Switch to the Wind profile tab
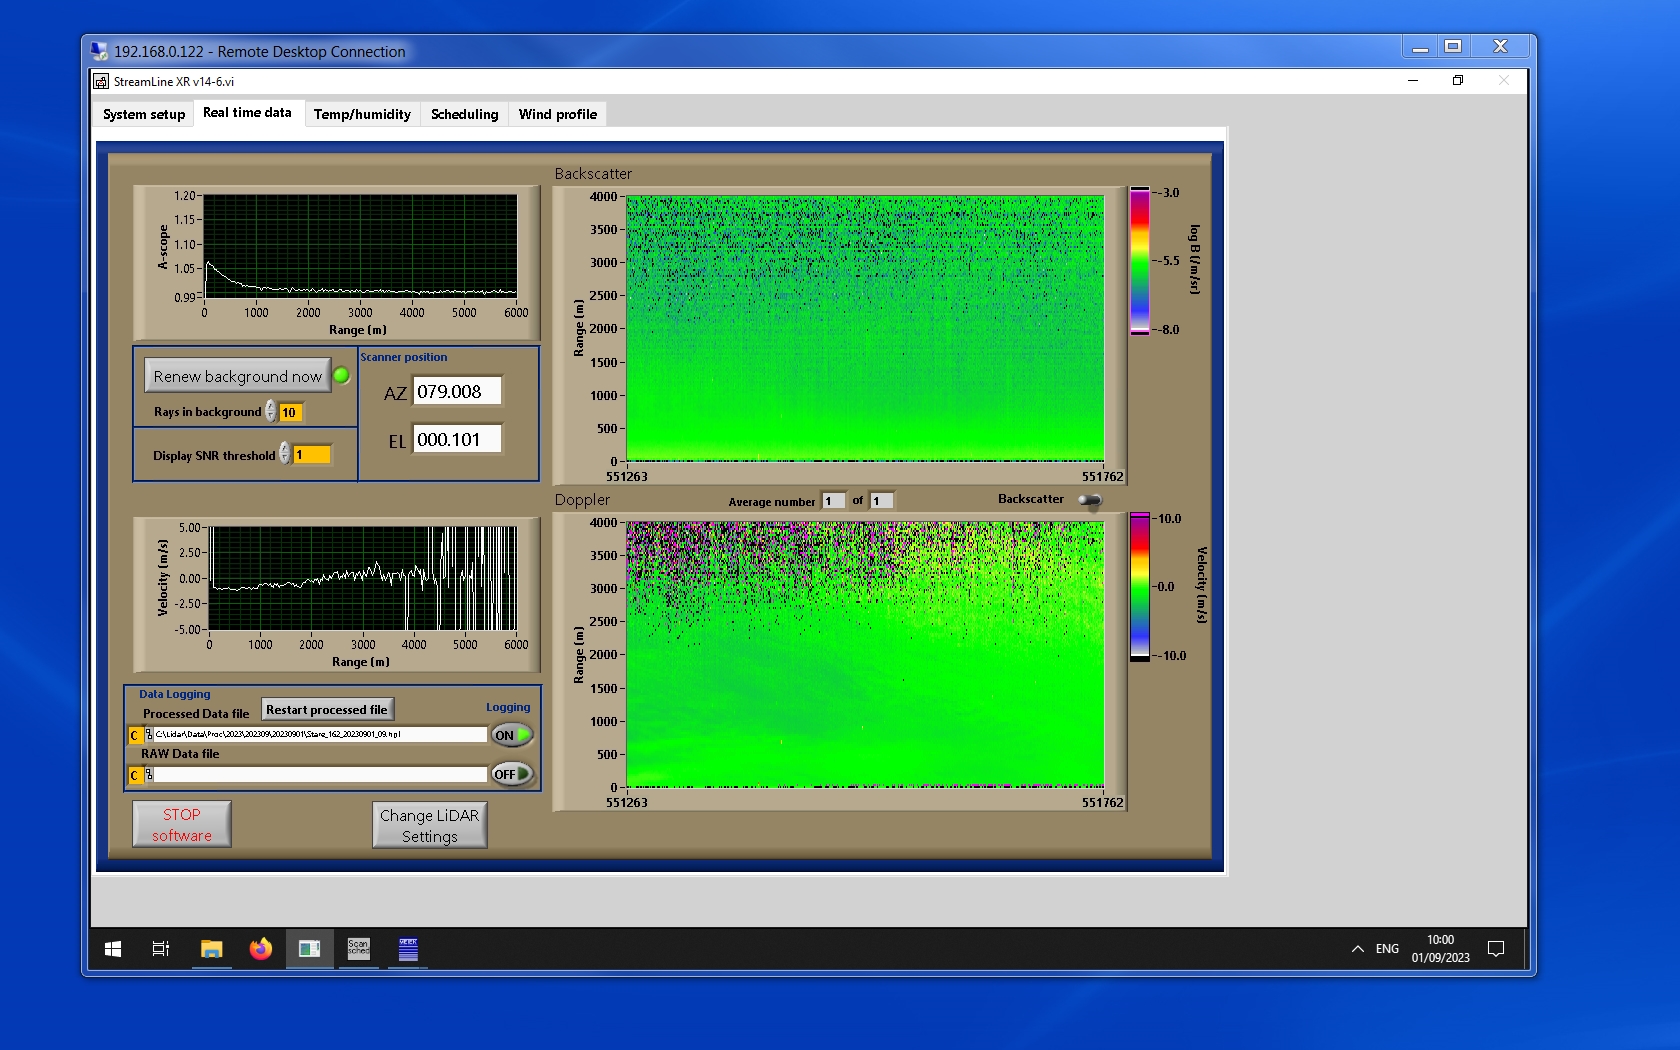This screenshot has height=1050, width=1680. (557, 114)
